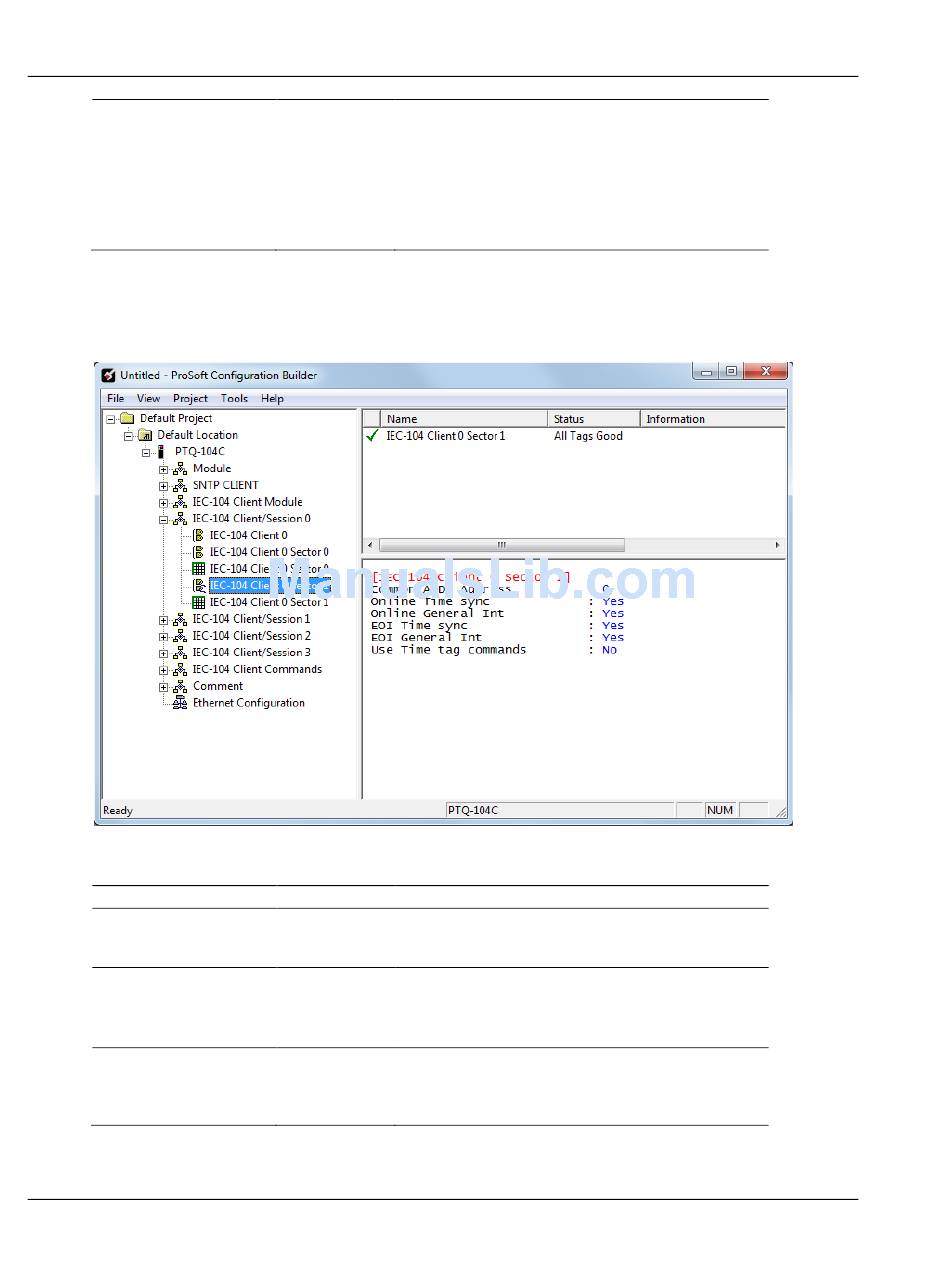950x1267 pixels.
Task: Click the IEC-104 Client Module node icon
Action: point(180,502)
